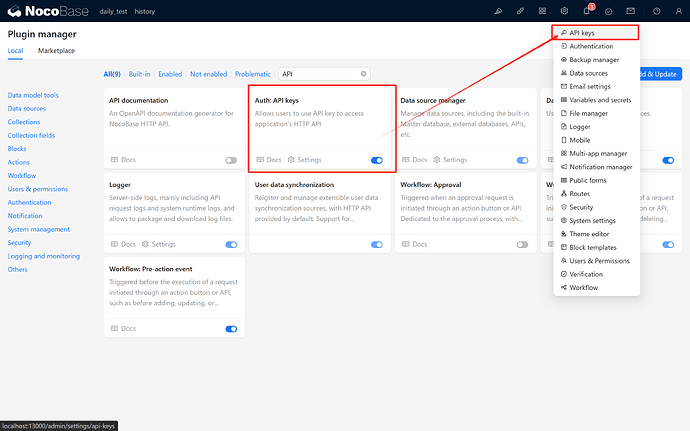This screenshot has height=431, width=690.
Task: Toggle the Logger plugin switch
Action: pos(231,244)
